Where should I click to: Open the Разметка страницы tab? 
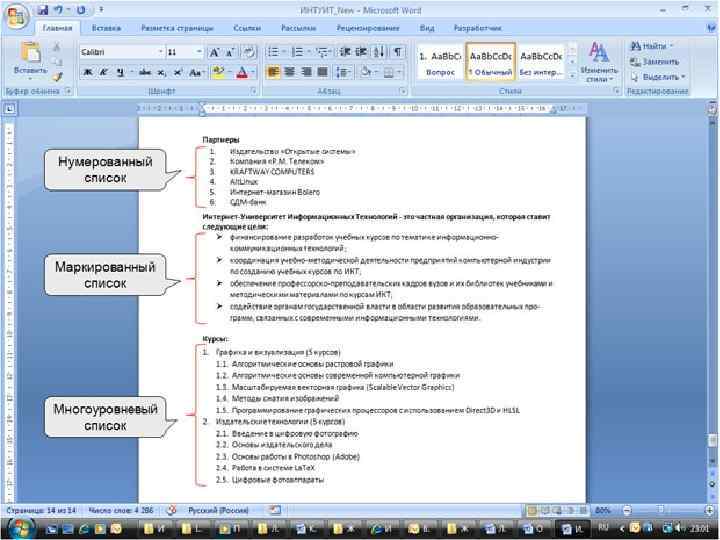pyautogui.click(x=177, y=28)
